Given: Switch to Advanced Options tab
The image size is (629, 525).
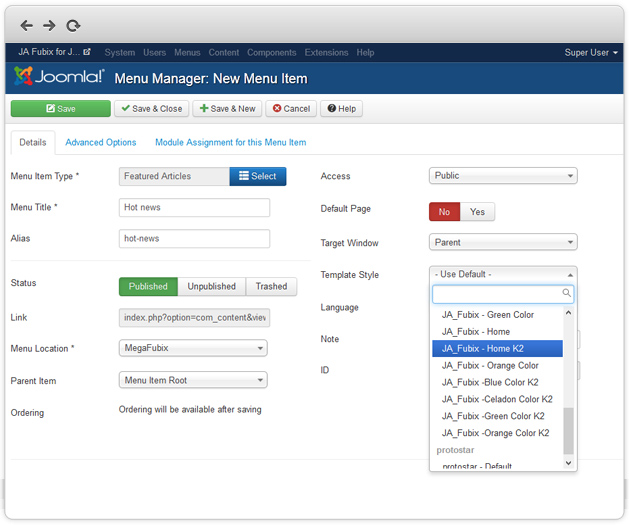Looking at the screenshot, I should pos(101,142).
